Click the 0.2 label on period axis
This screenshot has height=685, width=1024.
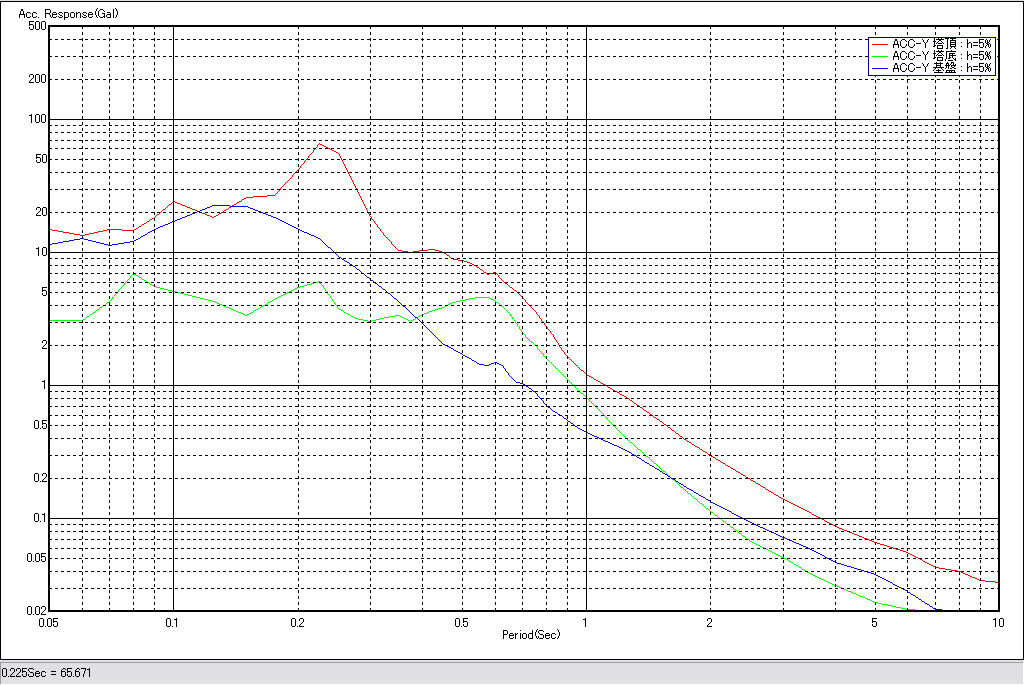pos(297,622)
